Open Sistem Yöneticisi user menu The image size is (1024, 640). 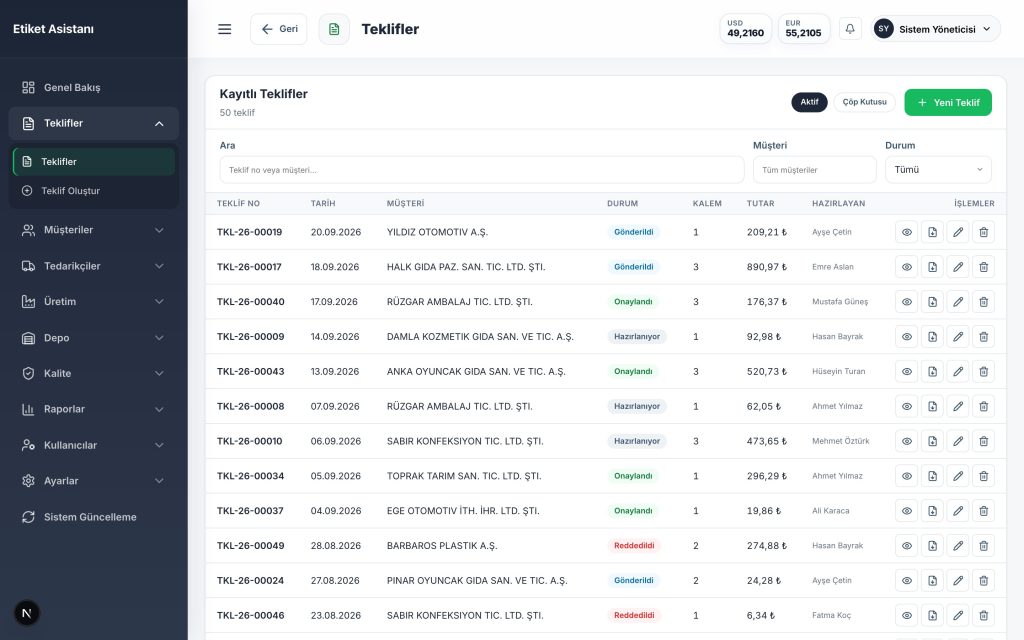935,29
